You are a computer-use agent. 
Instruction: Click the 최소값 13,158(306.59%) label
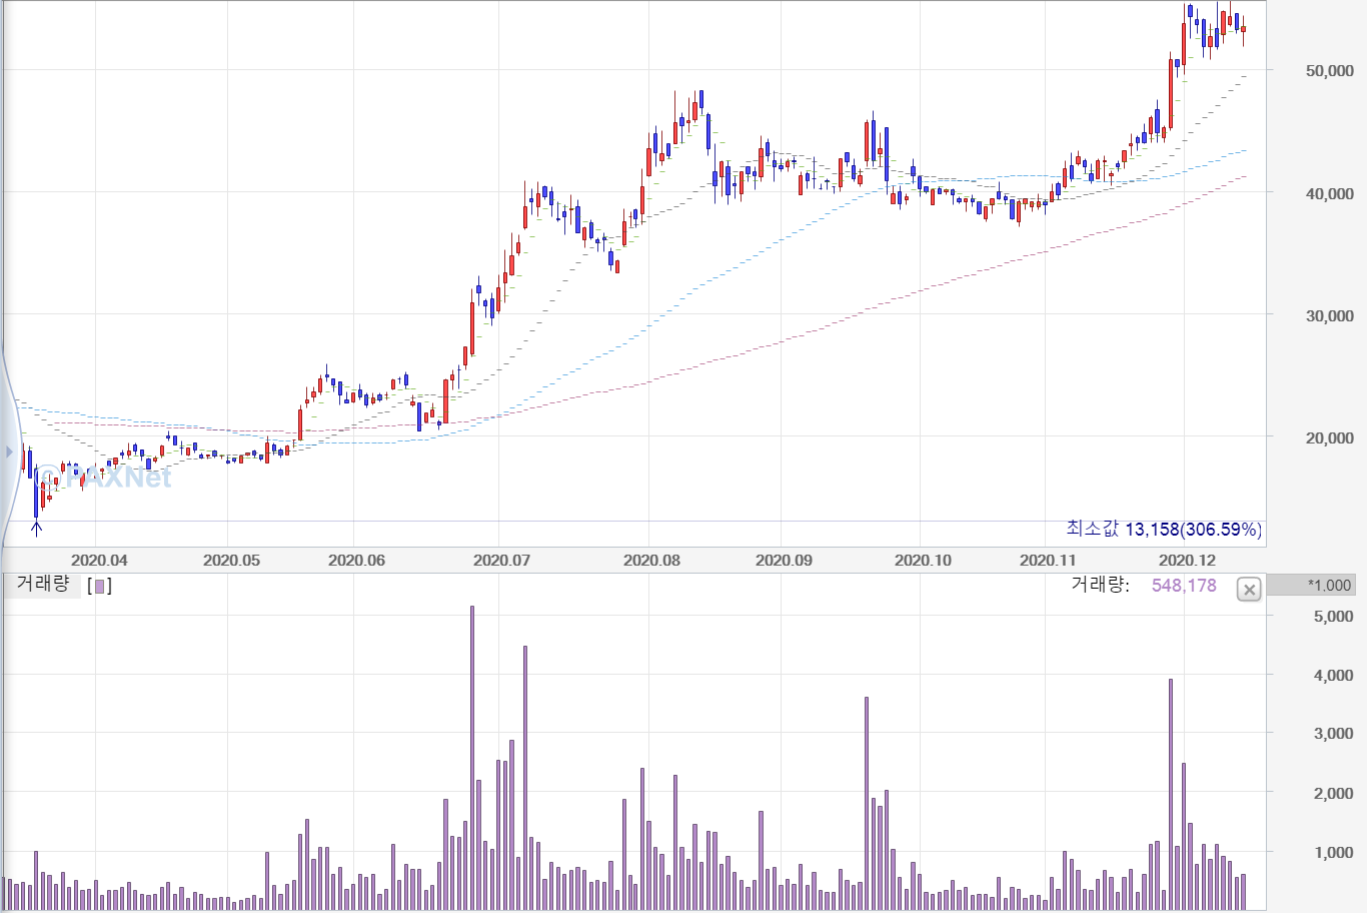pyautogui.click(x=1164, y=529)
